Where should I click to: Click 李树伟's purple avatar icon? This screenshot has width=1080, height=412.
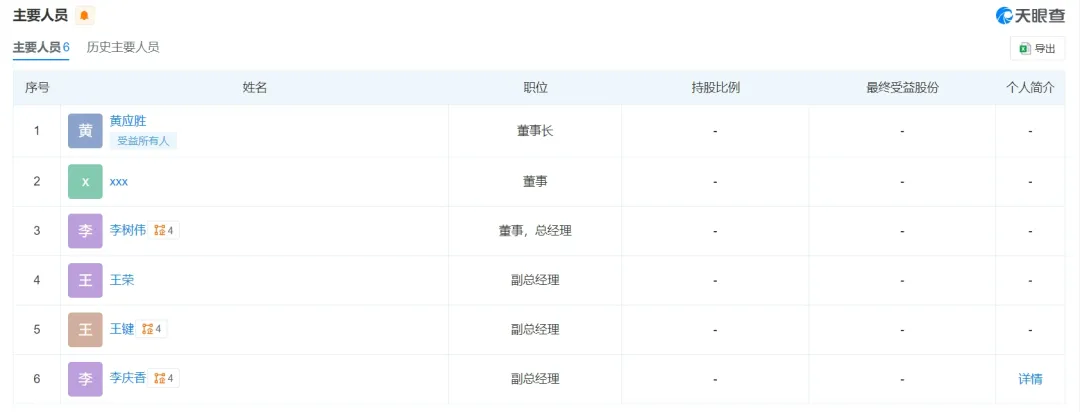point(85,231)
